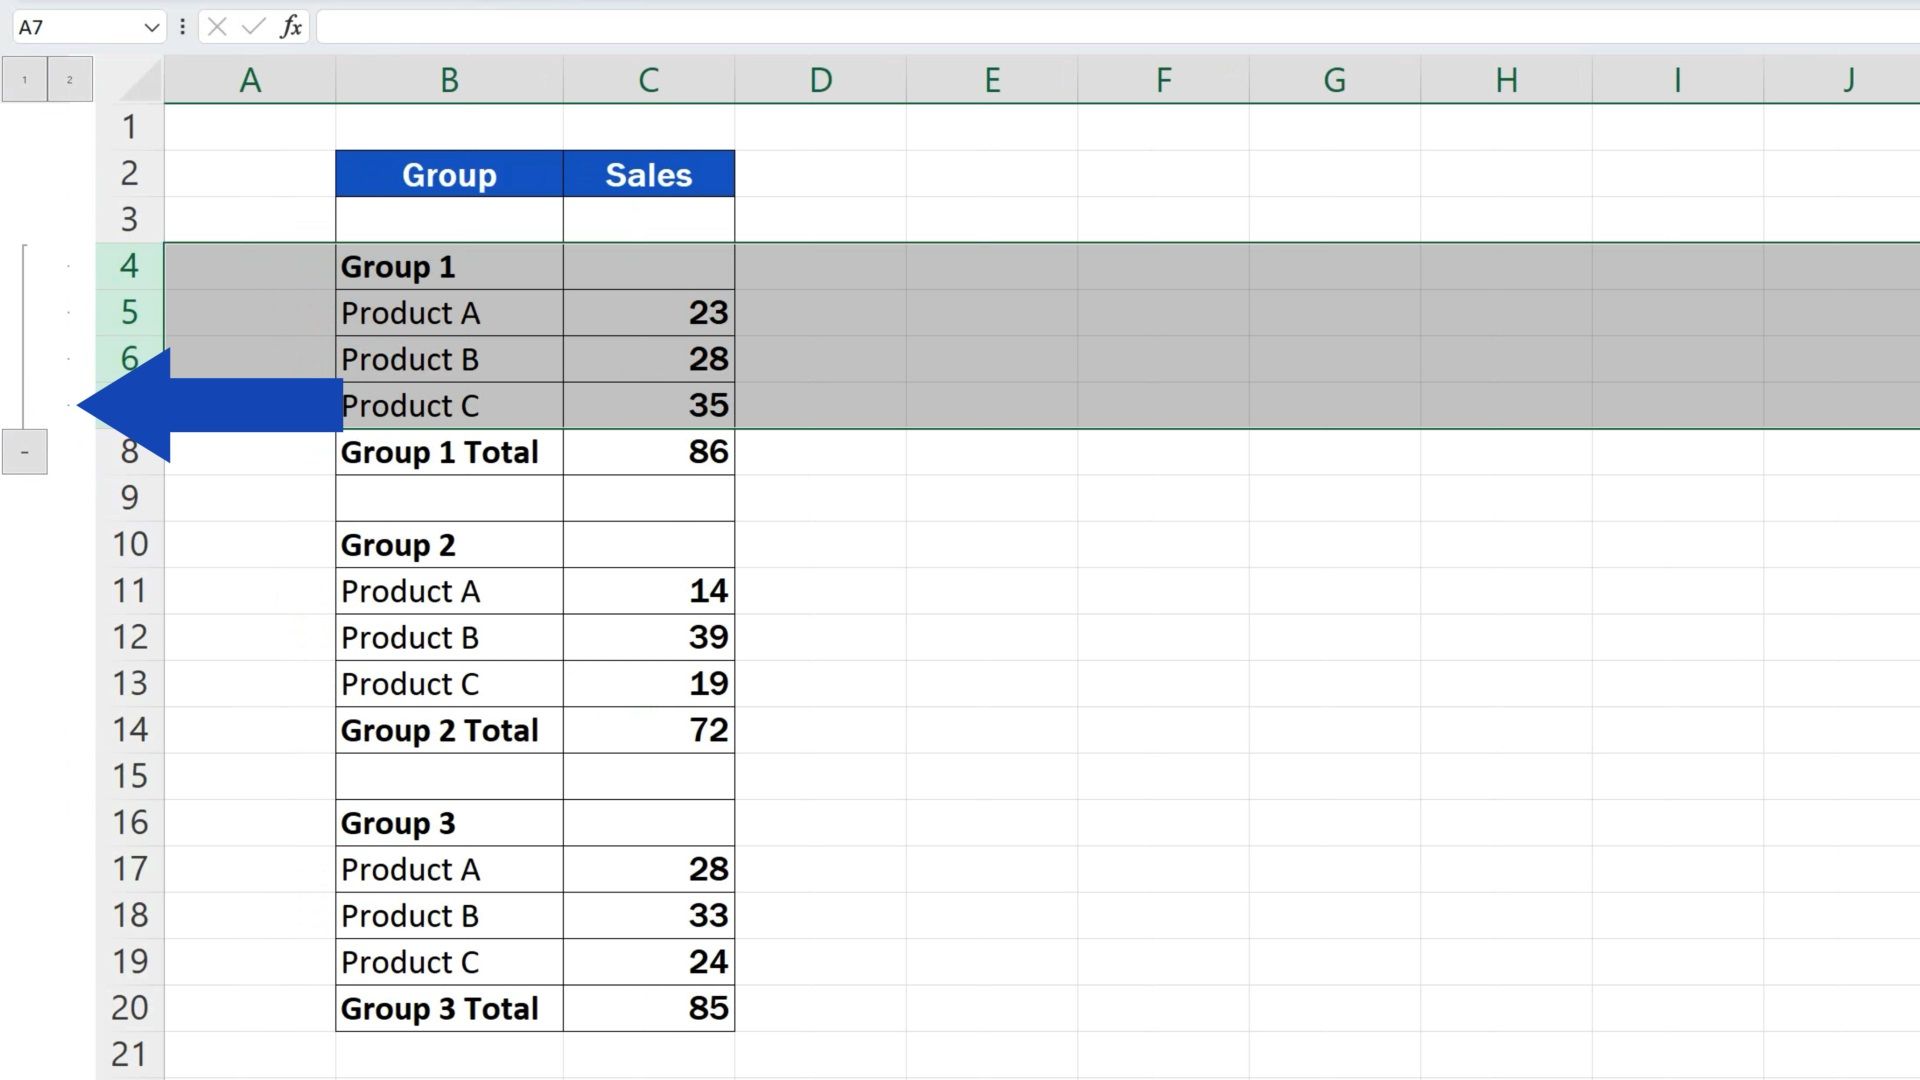Click the Sales header cell
Screen dimensions: 1920x1080
pyautogui.click(x=648, y=175)
